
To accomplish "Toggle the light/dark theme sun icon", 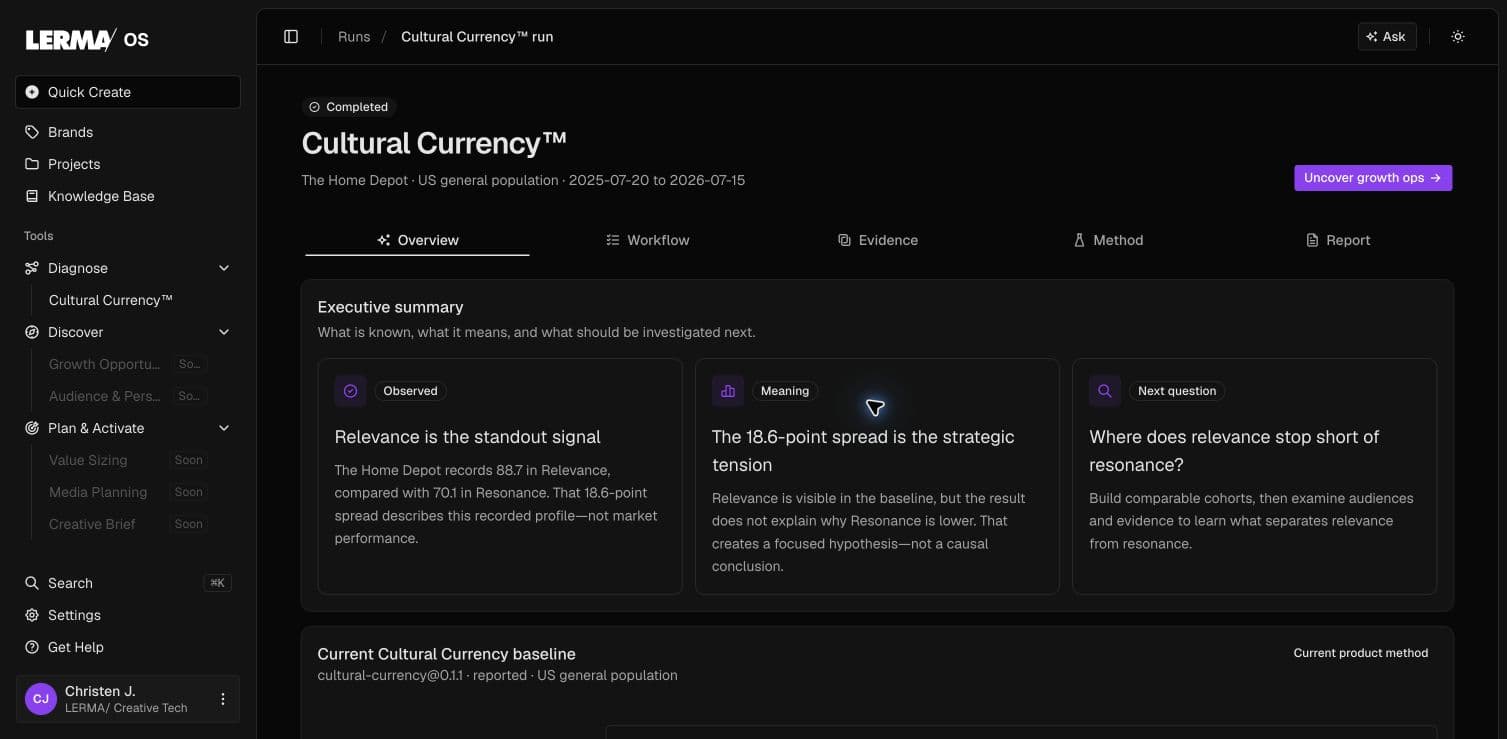I will [x=1458, y=37].
